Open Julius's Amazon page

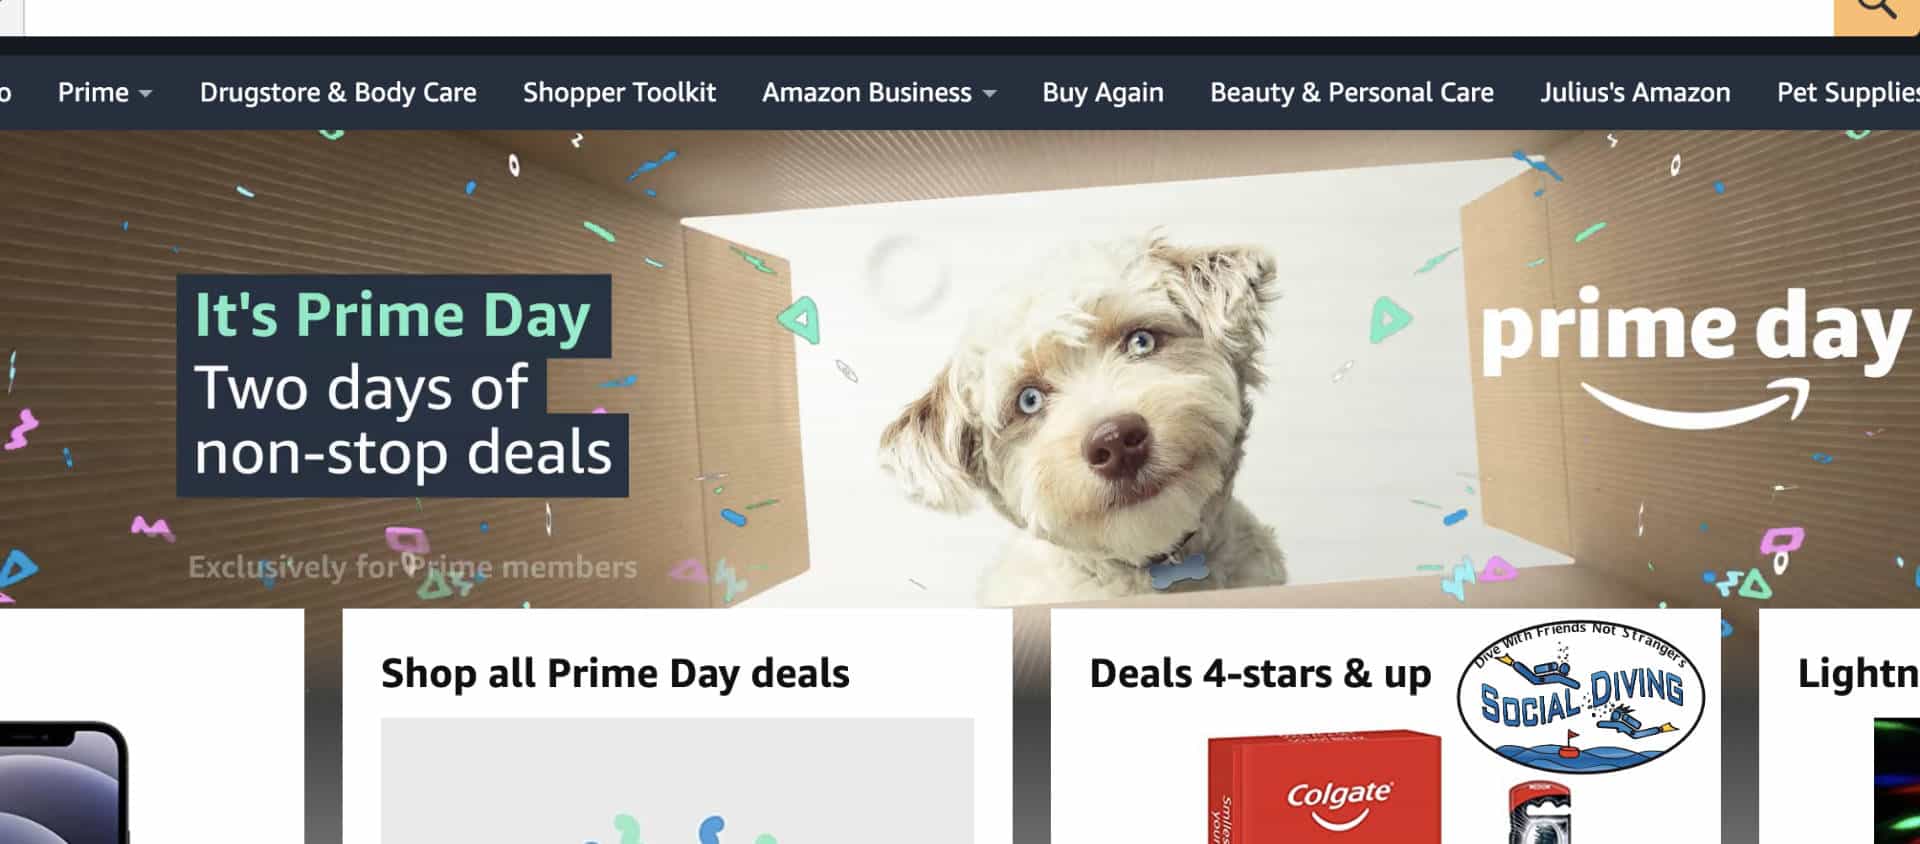click(1635, 93)
